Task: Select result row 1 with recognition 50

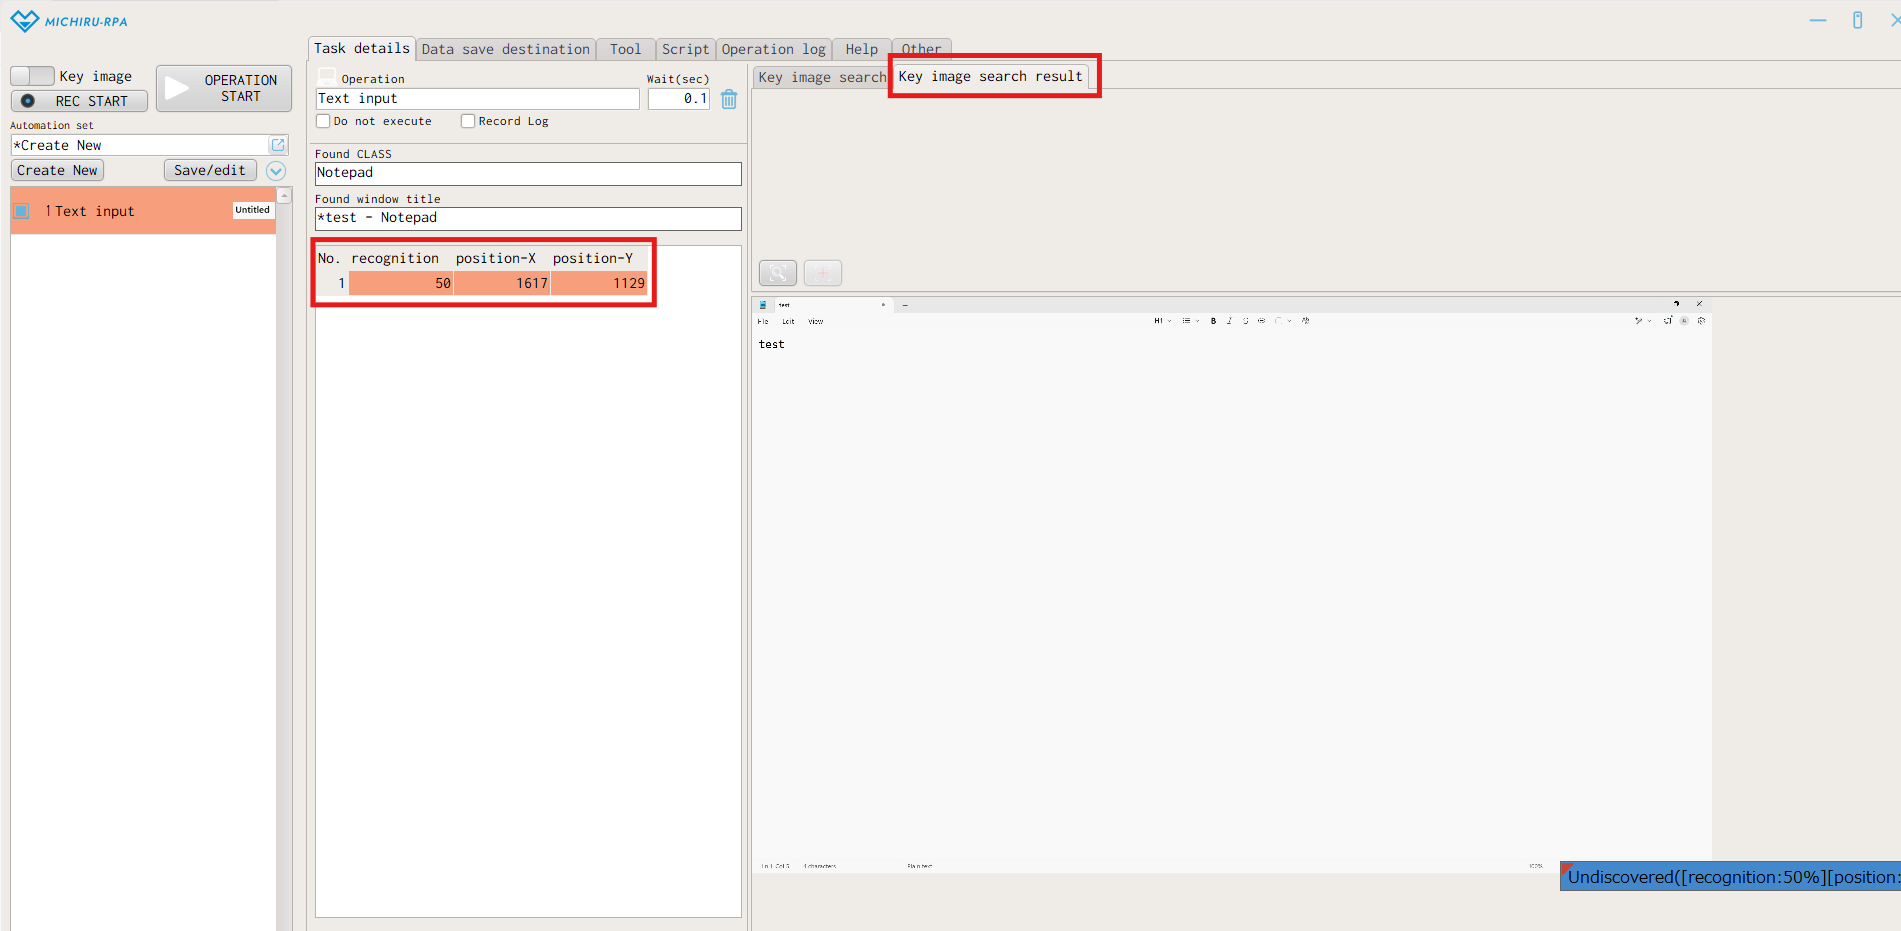Action: pyautogui.click(x=483, y=283)
